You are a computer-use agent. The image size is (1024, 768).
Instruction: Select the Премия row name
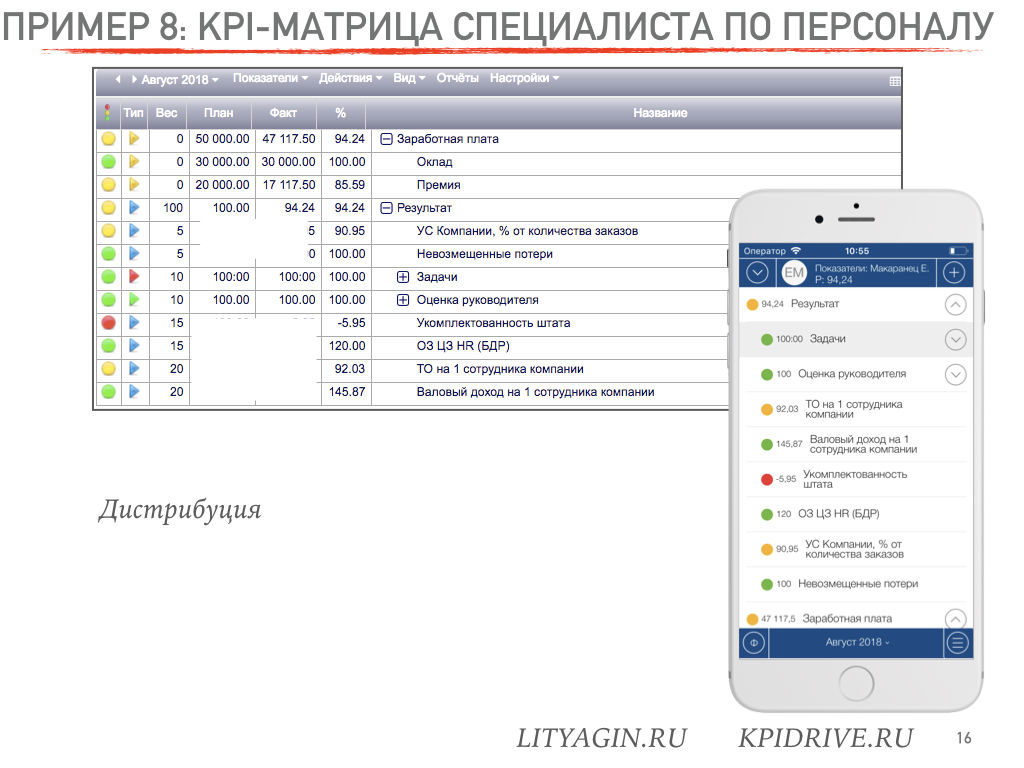(438, 185)
